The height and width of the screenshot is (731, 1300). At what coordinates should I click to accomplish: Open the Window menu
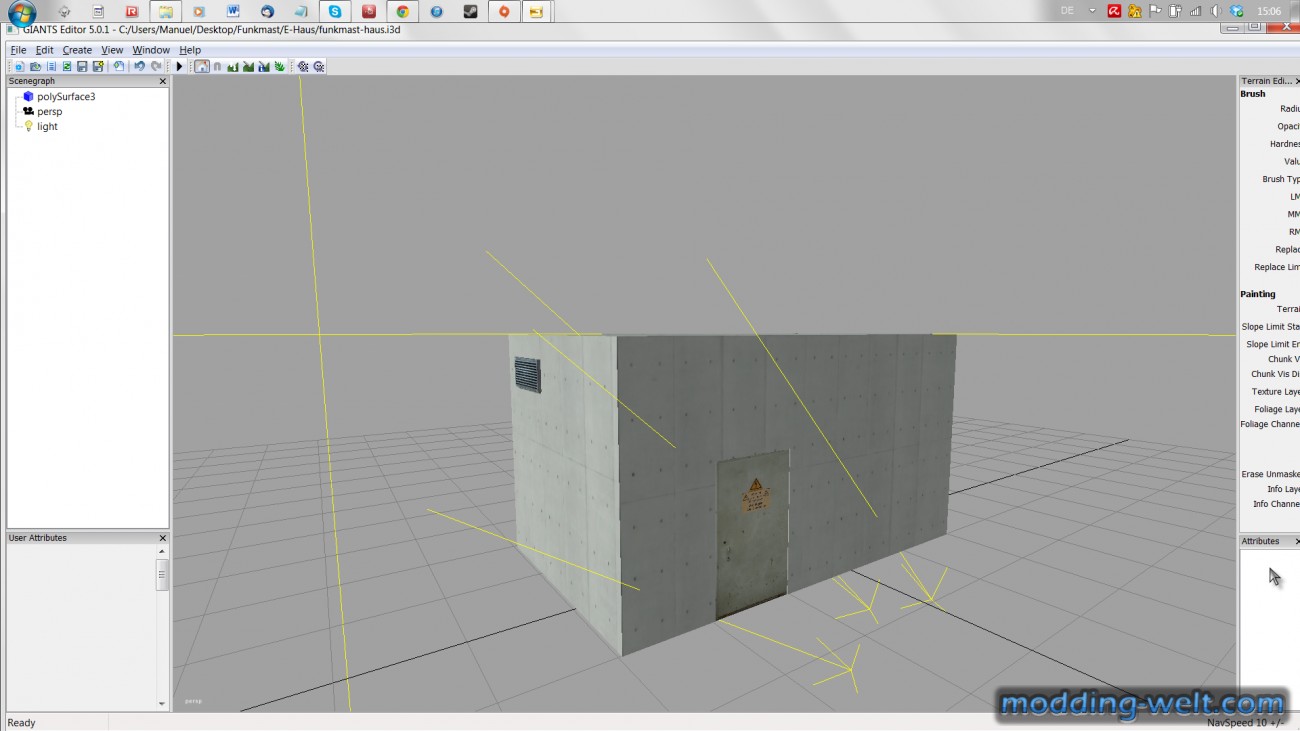pyautogui.click(x=151, y=50)
